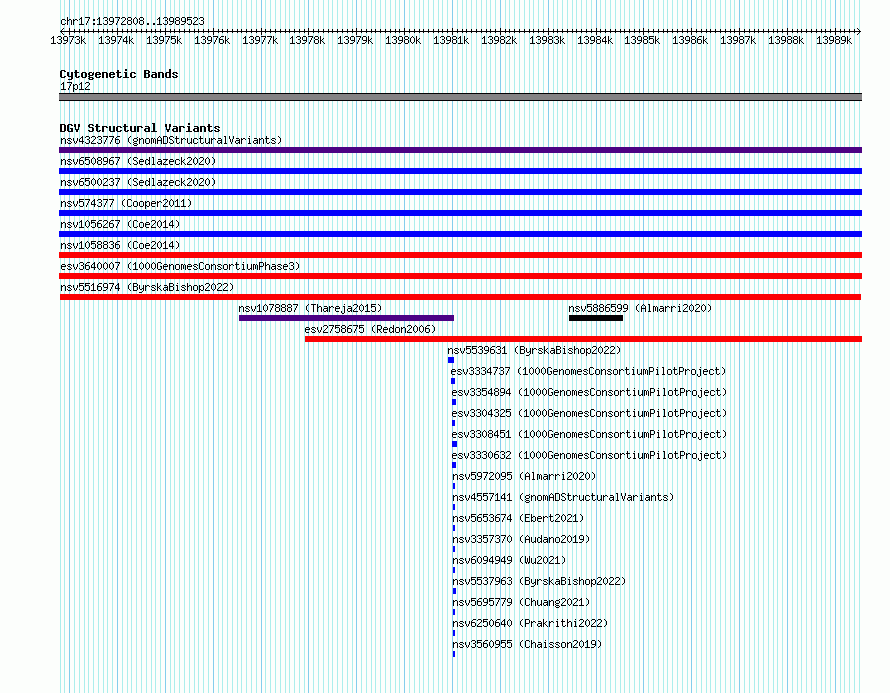Click the red nsv1058836 variant bar
This screenshot has height=693, width=890.
(460, 255)
